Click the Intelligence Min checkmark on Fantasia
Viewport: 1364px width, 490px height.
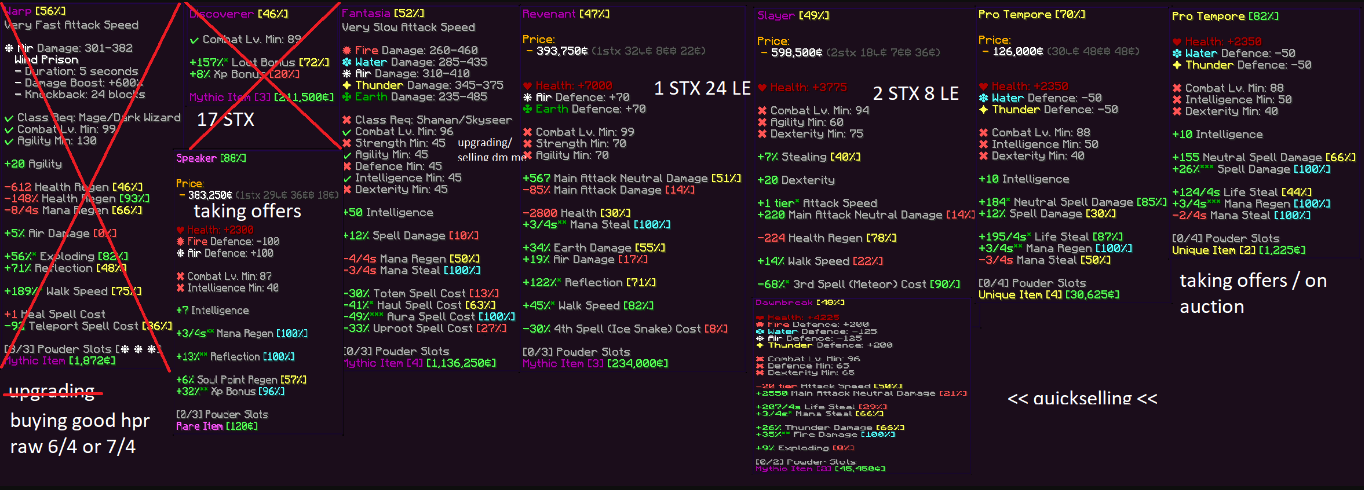[346, 177]
